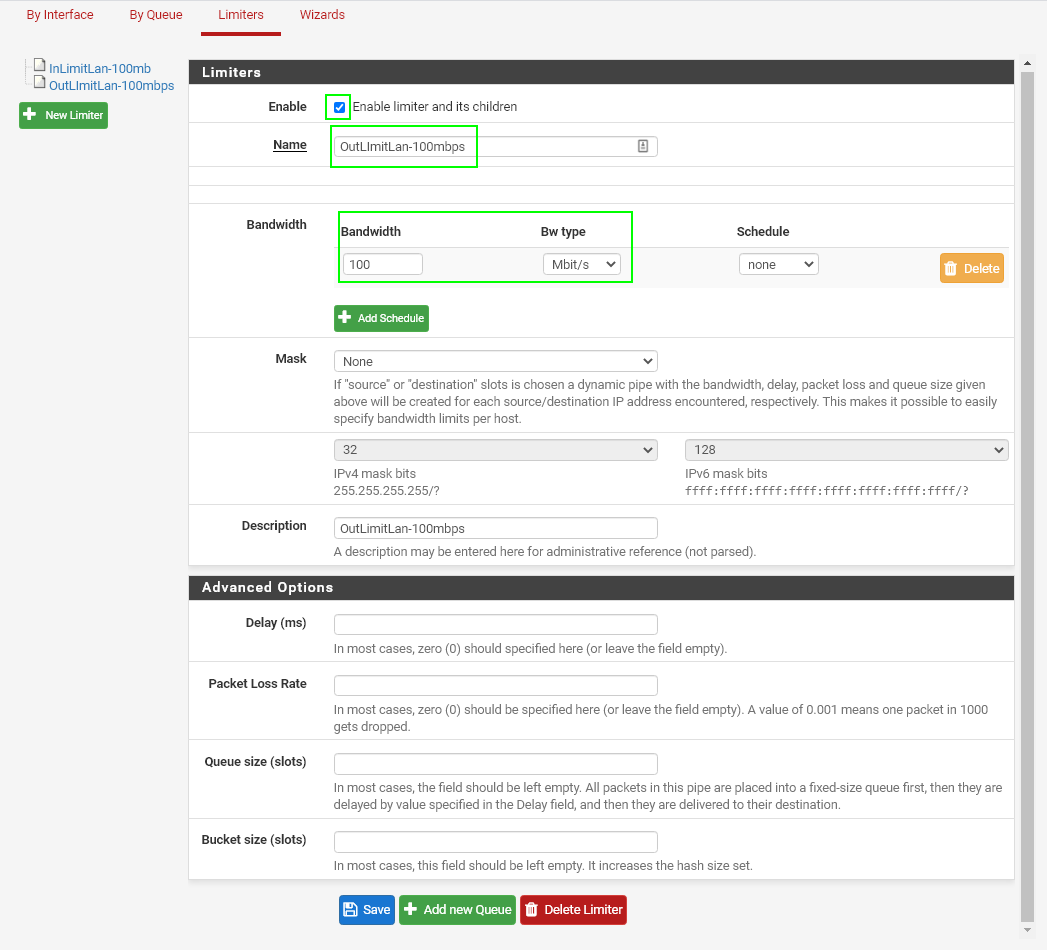This screenshot has width=1047, height=950.
Task: Click the vertical scrollbar thumb
Action: [x=1027, y=496]
